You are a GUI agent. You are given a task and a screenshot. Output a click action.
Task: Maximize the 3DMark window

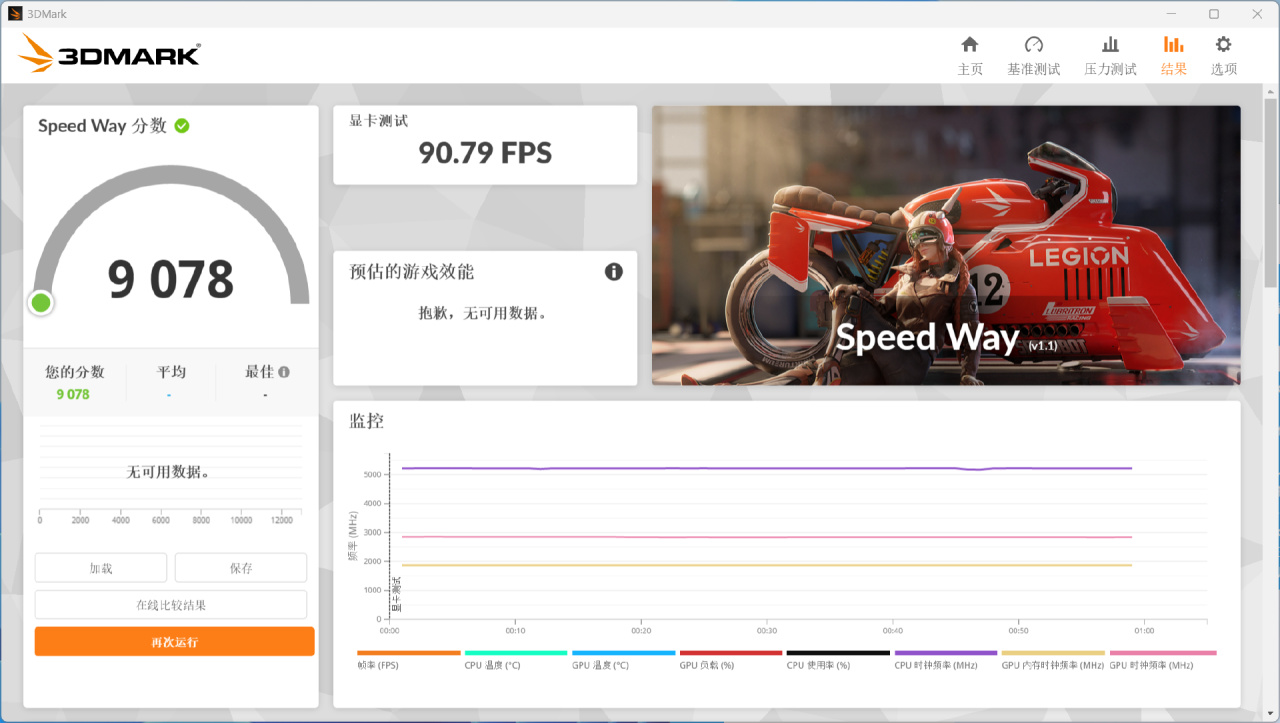(x=1214, y=14)
